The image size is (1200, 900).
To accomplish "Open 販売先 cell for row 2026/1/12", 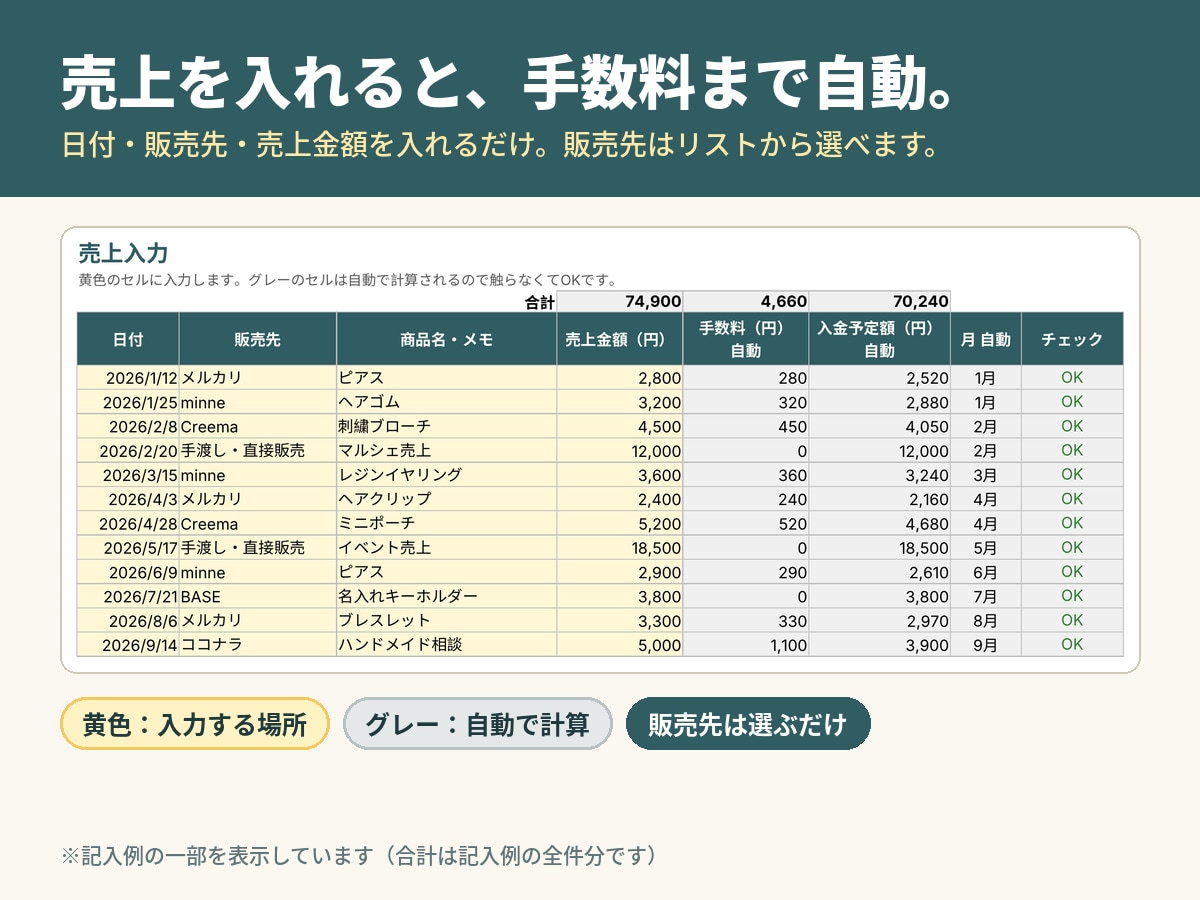I will point(258,378).
